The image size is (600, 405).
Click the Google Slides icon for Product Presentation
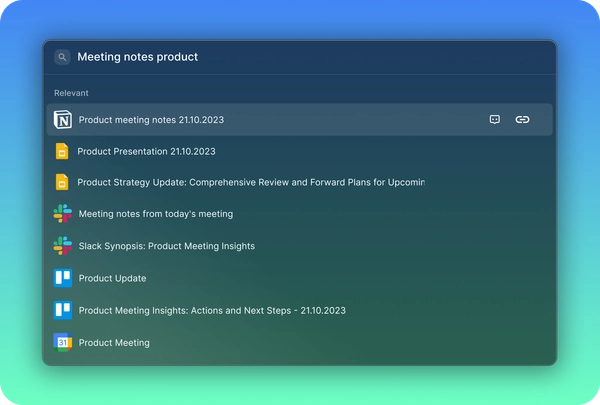click(62, 151)
